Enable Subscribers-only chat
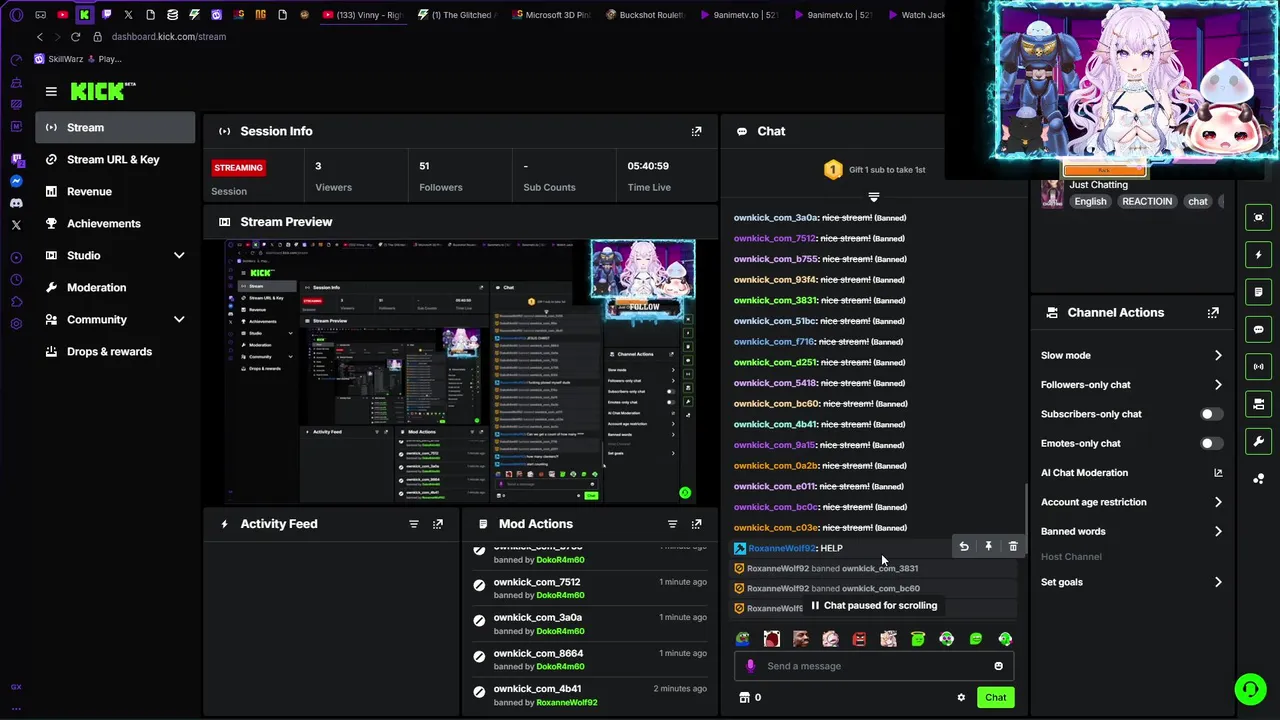Screen dimensions: 1280x720 (x=1210, y=414)
